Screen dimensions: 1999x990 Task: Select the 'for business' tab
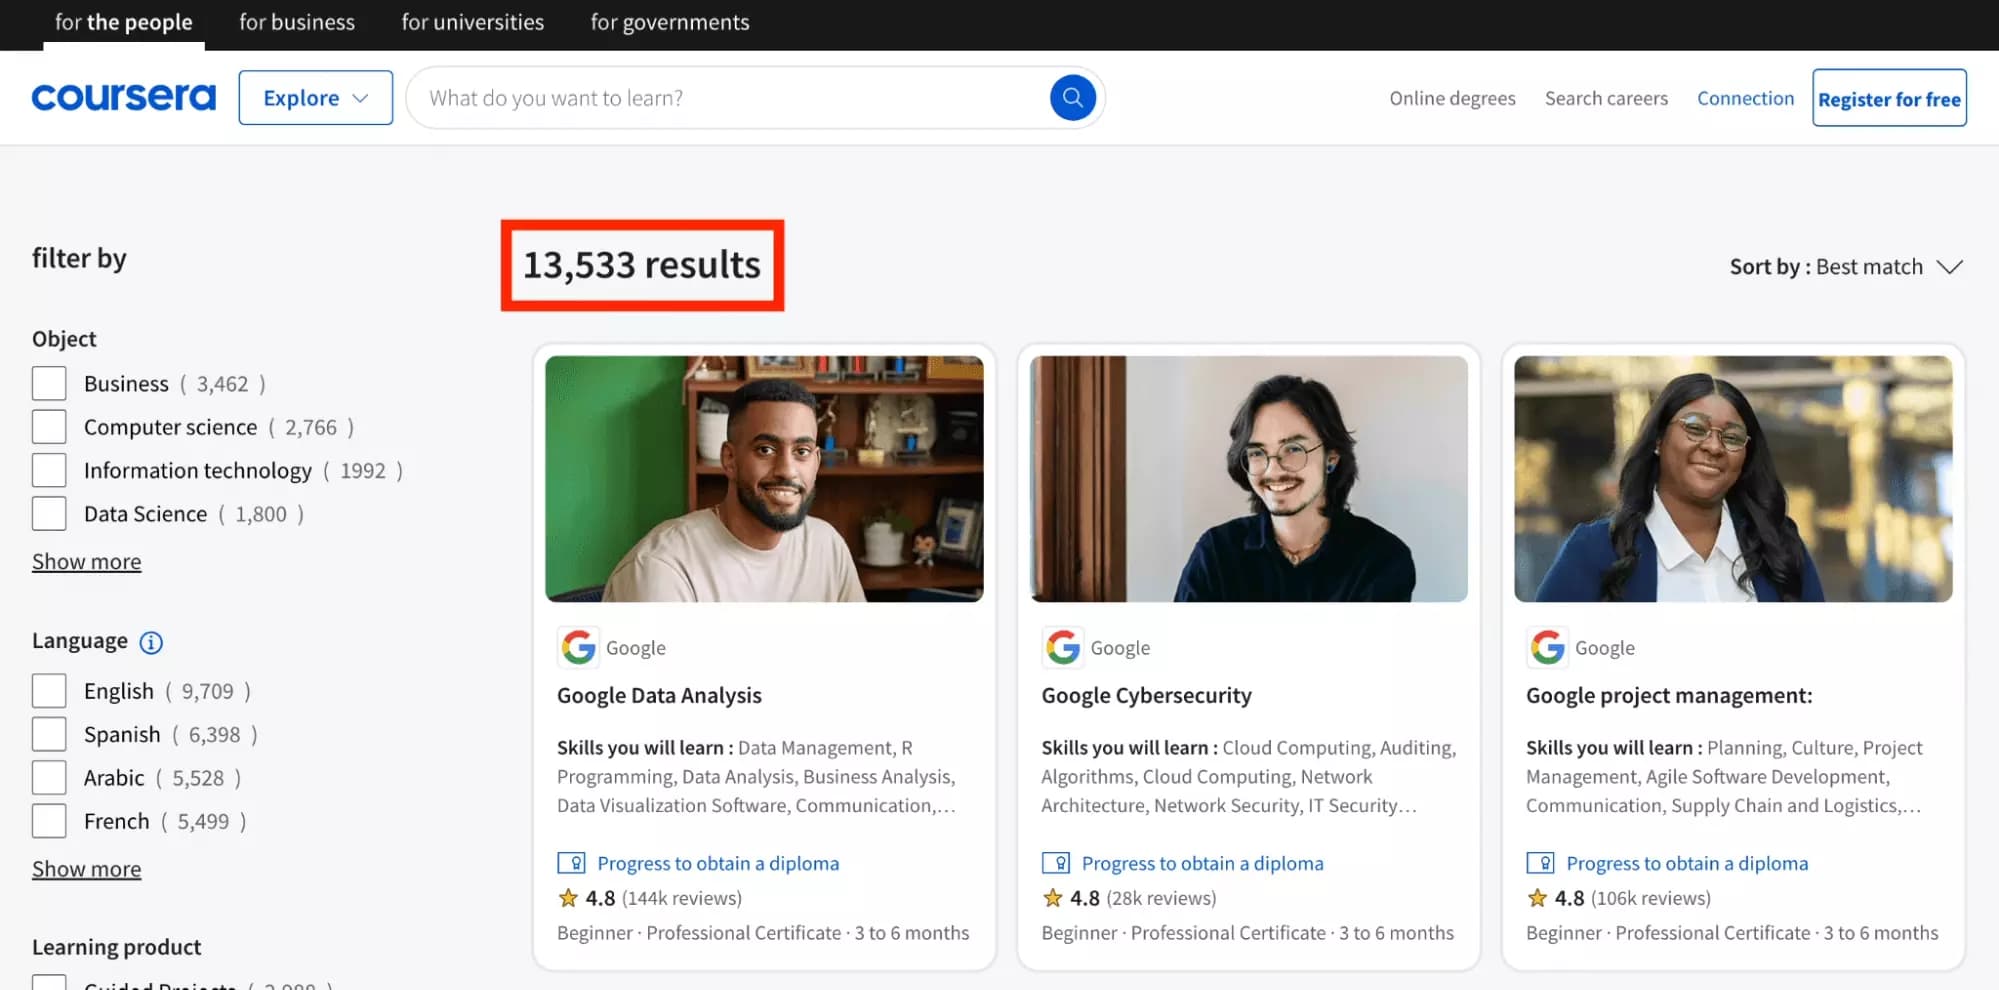pyautogui.click(x=297, y=23)
